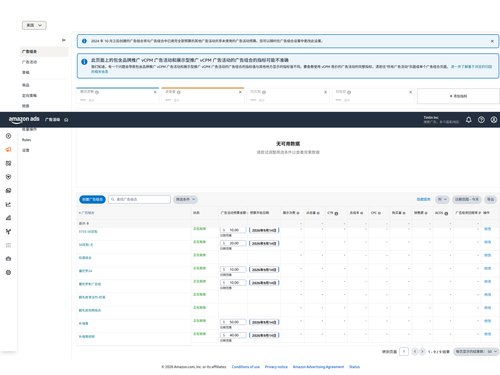Edit the budget field showing 20.00
The width and height of the screenshot is (500, 375).
[x=233, y=243]
